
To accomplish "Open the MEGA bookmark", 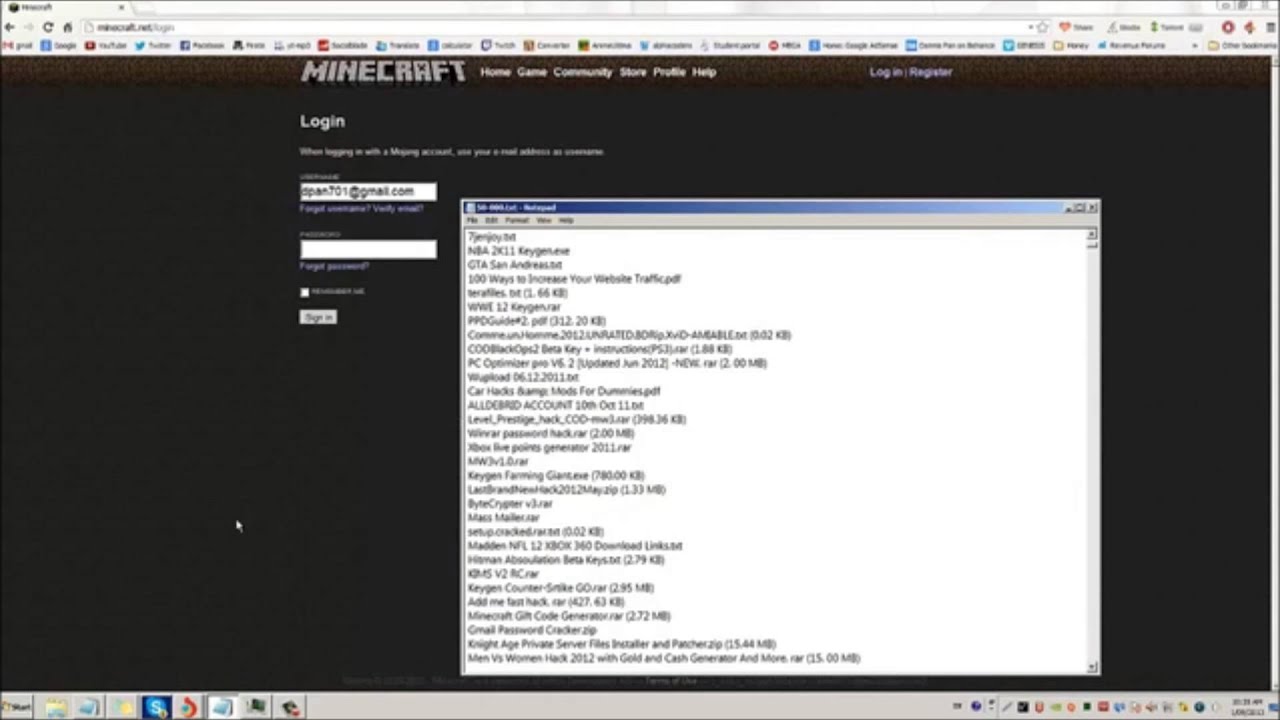I will point(785,45).
